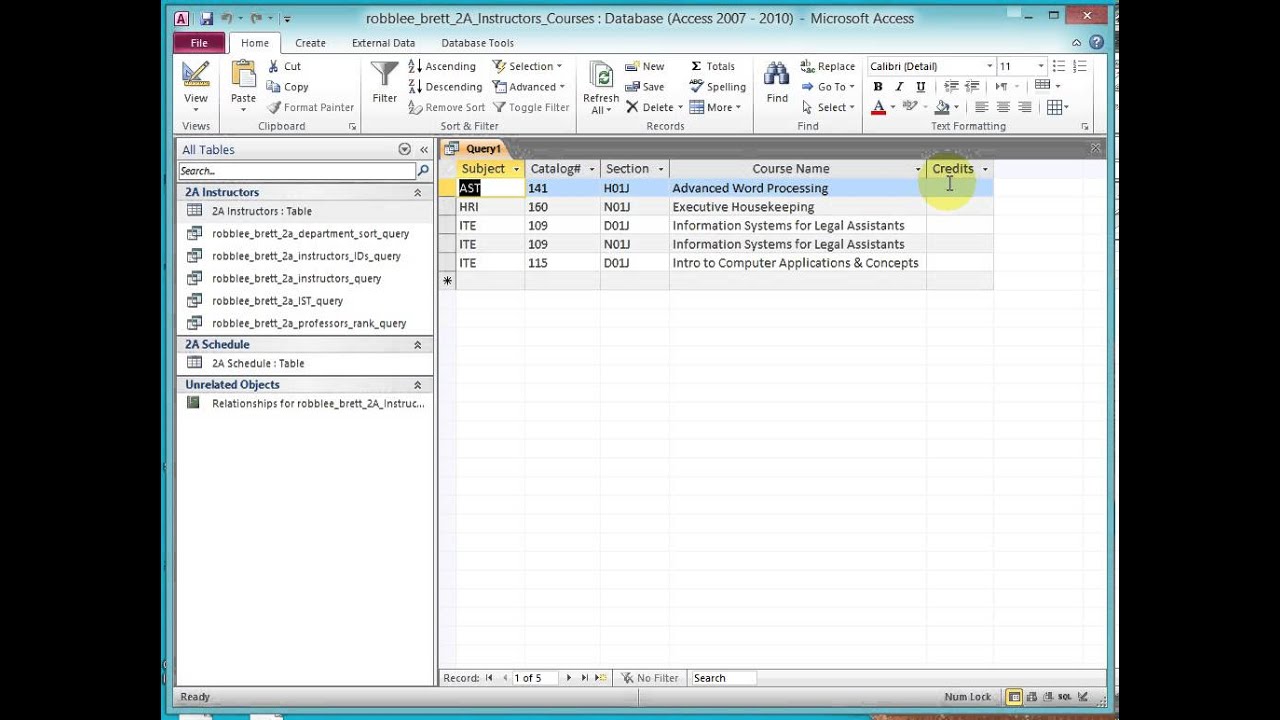Toggle the Totals row

(x=712, y=66)
